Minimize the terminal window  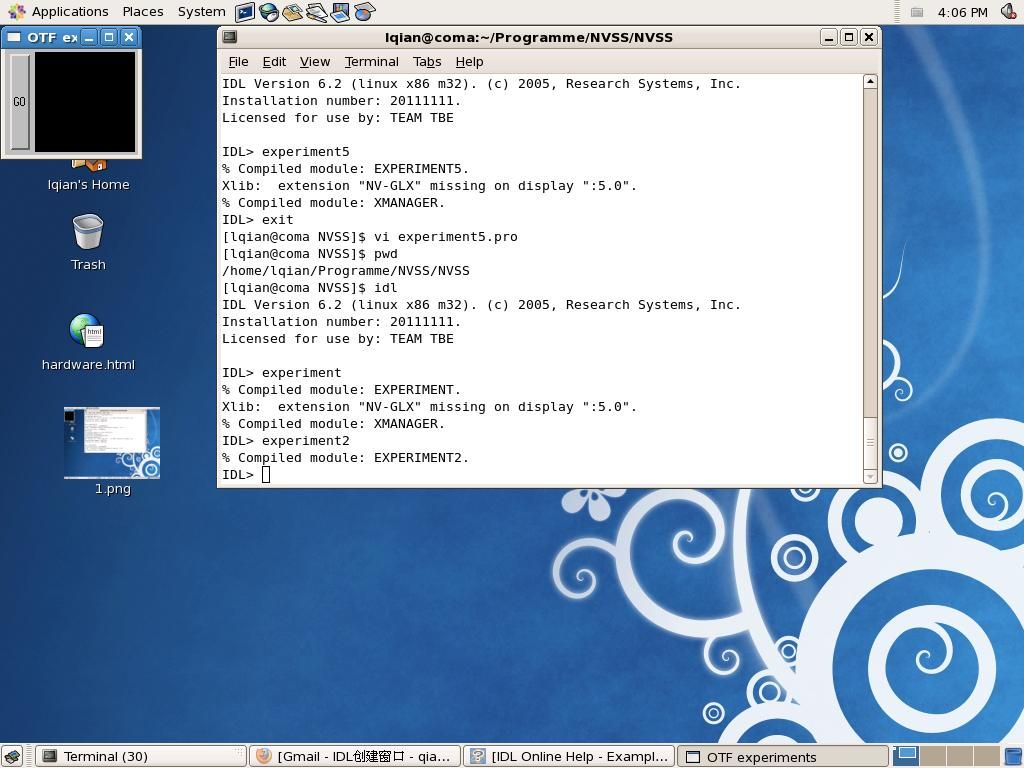pos(829,37)
